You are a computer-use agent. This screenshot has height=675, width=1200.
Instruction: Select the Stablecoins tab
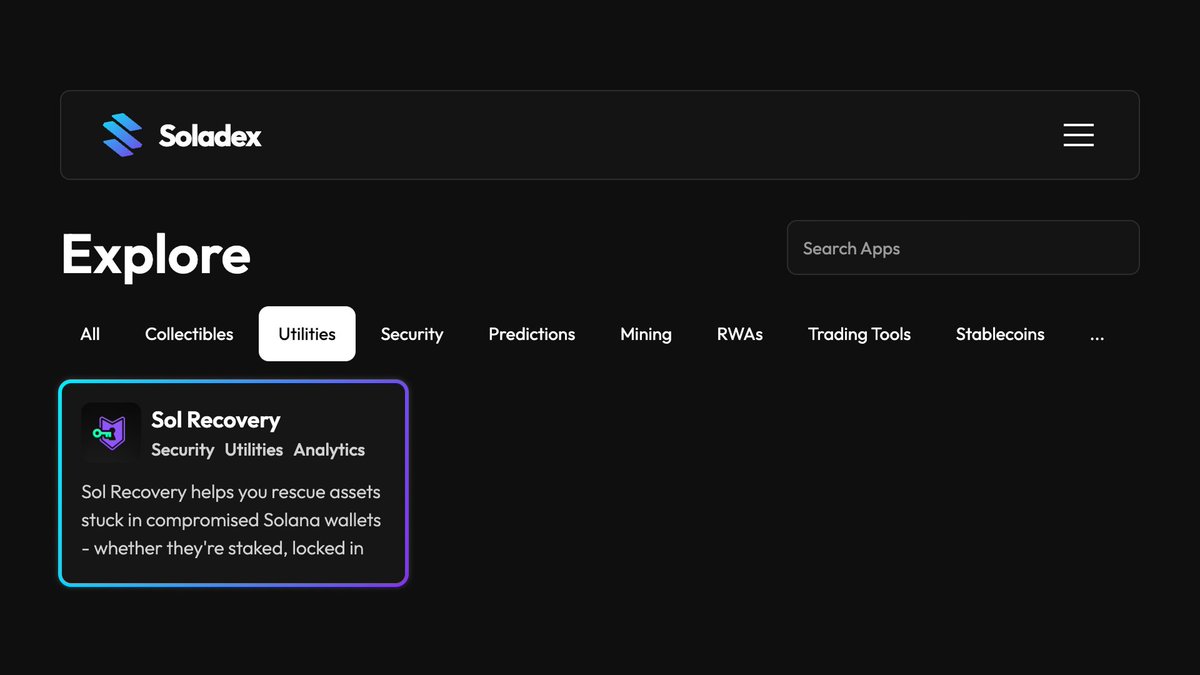pos(1000,334)
